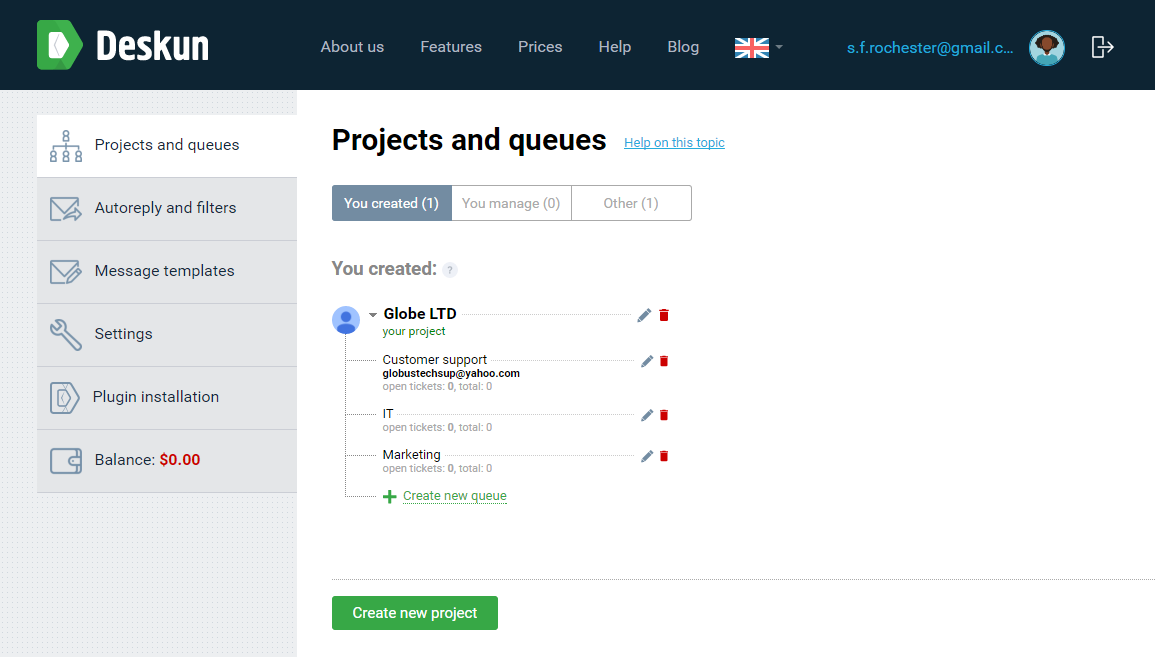Edit the Globe LTD project with pencil
Viewport: 1155px width, 657px height.
645,315
